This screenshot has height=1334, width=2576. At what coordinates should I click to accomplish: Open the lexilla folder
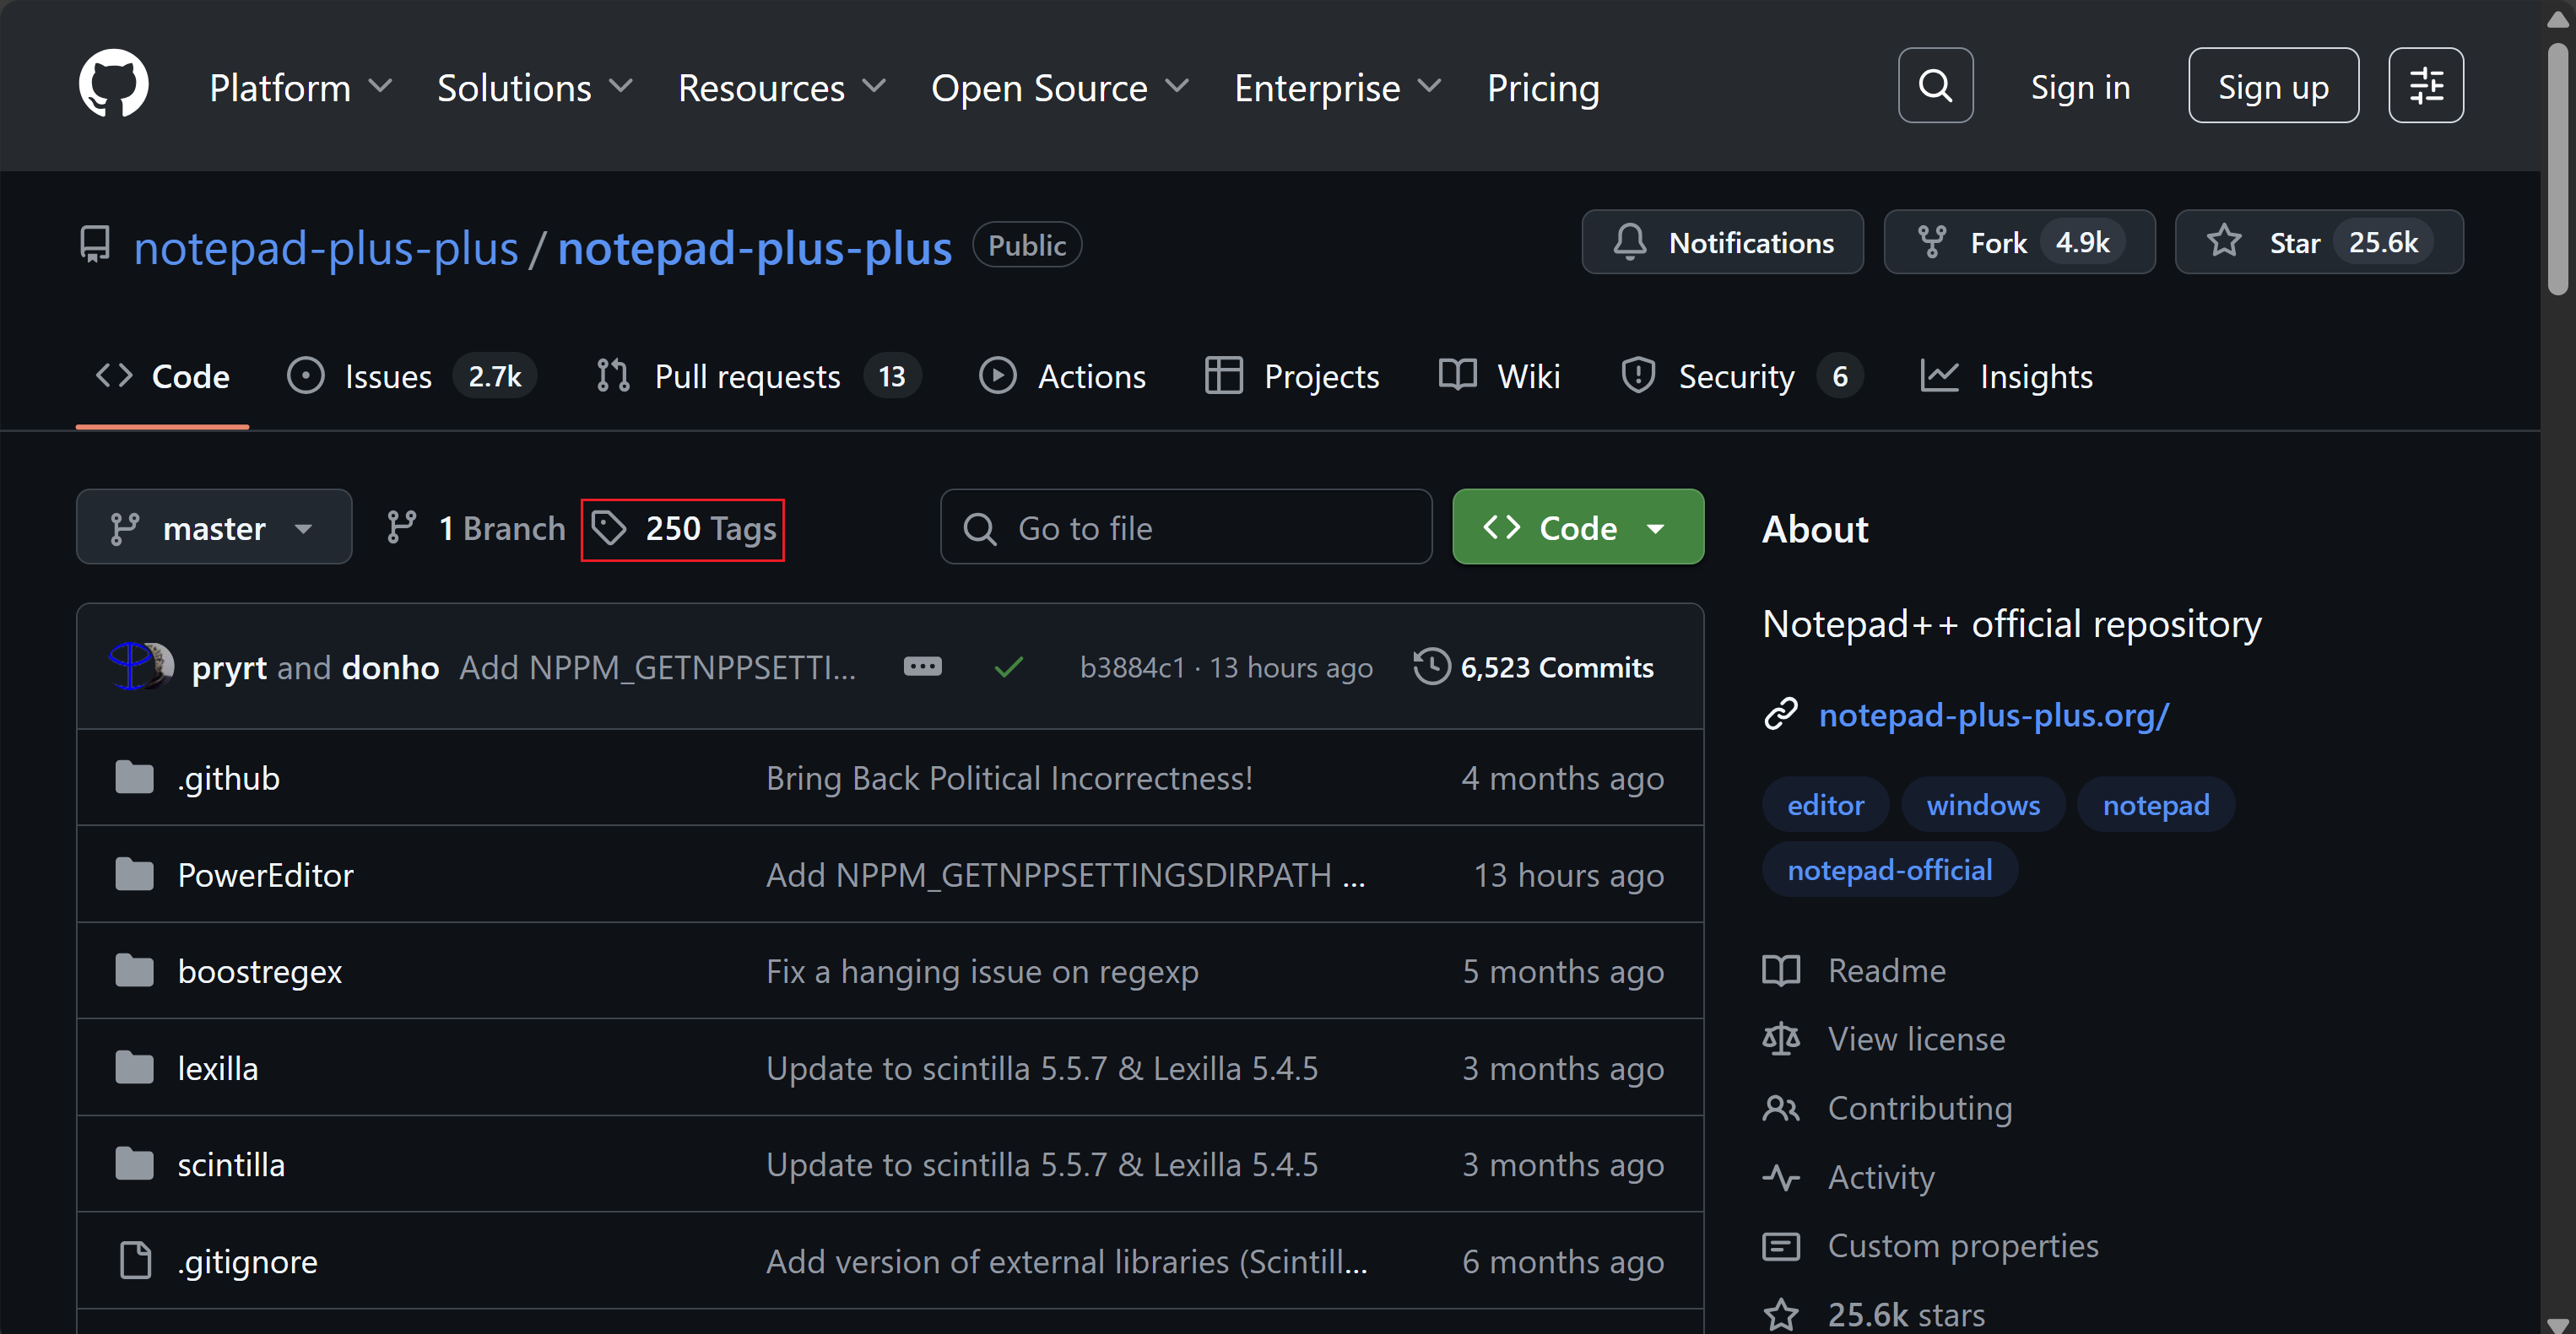pyautogui.click(x=217, y=1068)
